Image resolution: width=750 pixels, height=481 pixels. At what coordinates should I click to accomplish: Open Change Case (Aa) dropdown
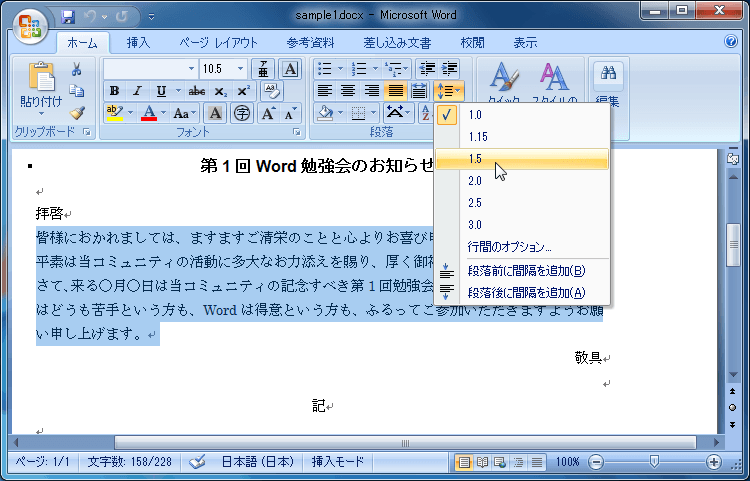pos(185,113)
